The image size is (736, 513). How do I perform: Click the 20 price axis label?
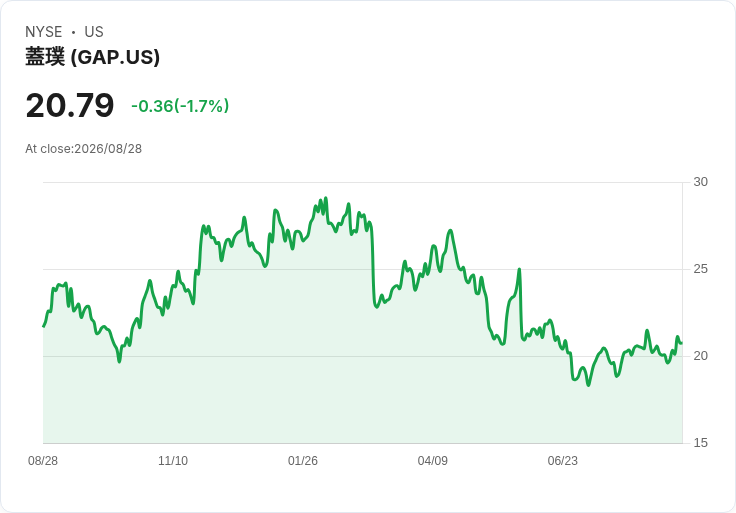pos(700,356)
